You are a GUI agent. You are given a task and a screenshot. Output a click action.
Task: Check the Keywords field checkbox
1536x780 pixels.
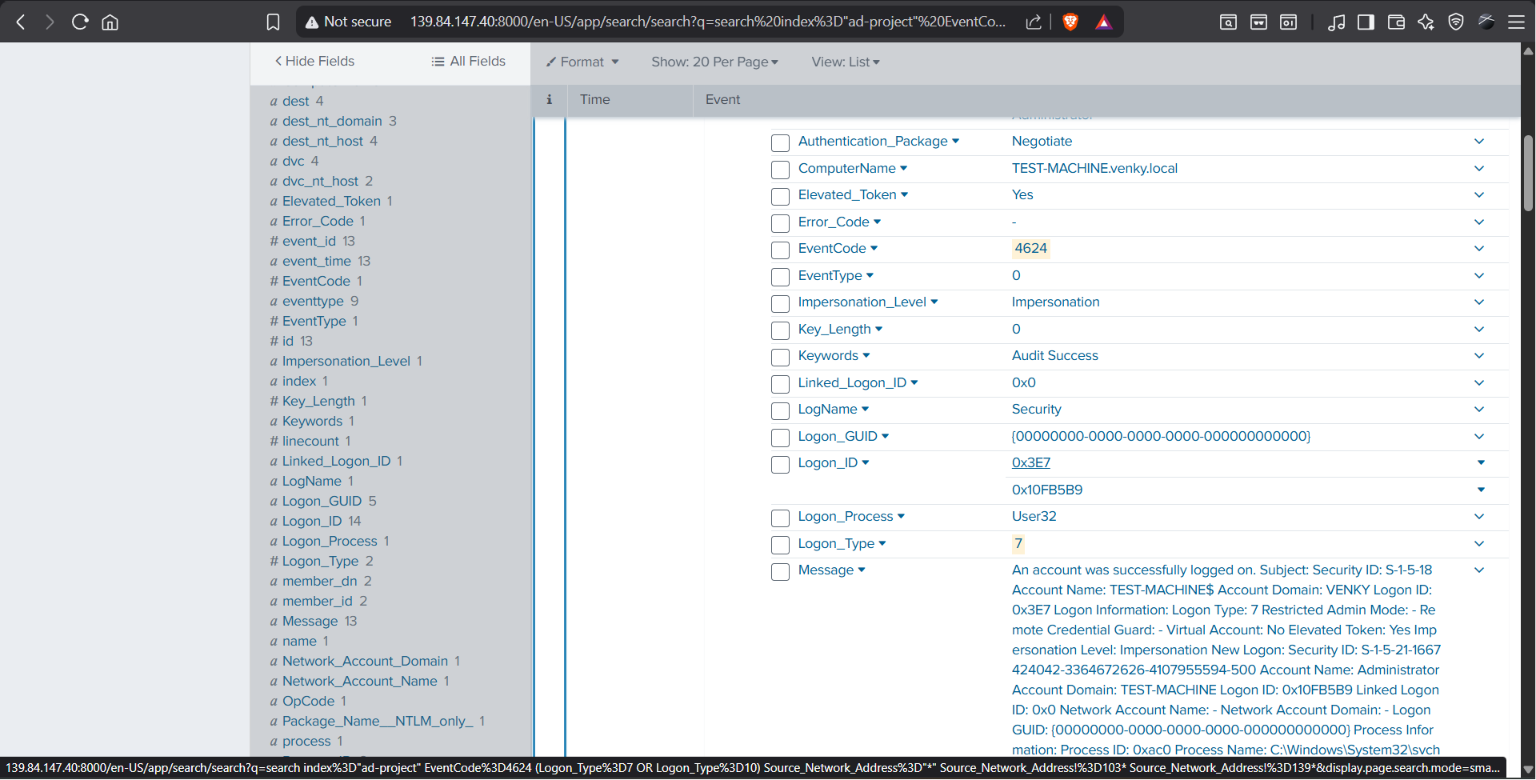[780, 357]
